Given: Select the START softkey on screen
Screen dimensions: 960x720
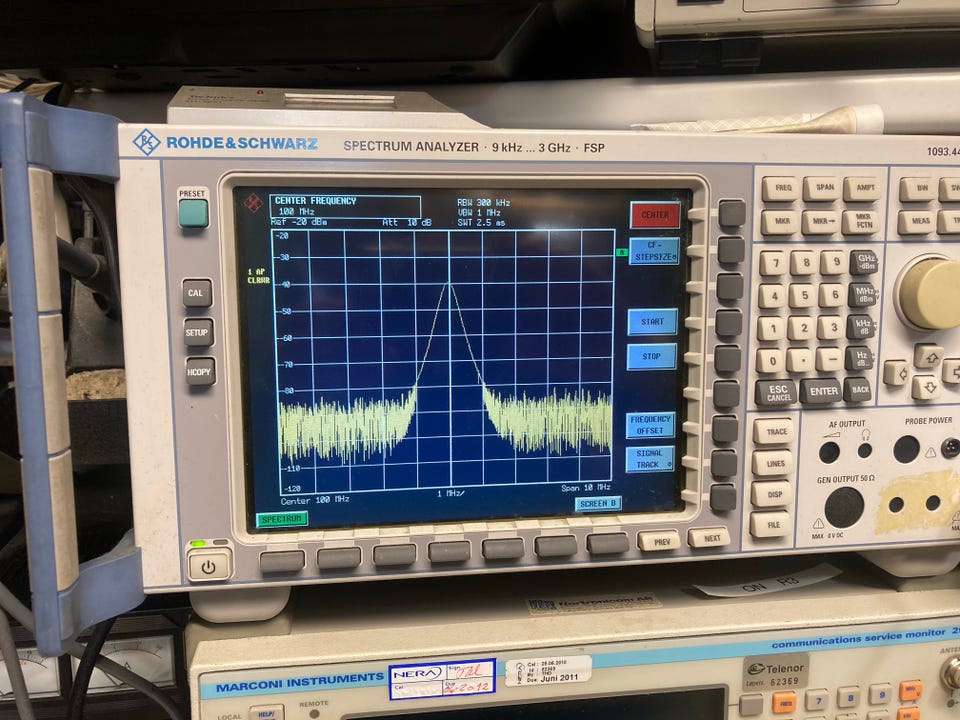Looking at the screenshot, I should [x=652, y=321].
